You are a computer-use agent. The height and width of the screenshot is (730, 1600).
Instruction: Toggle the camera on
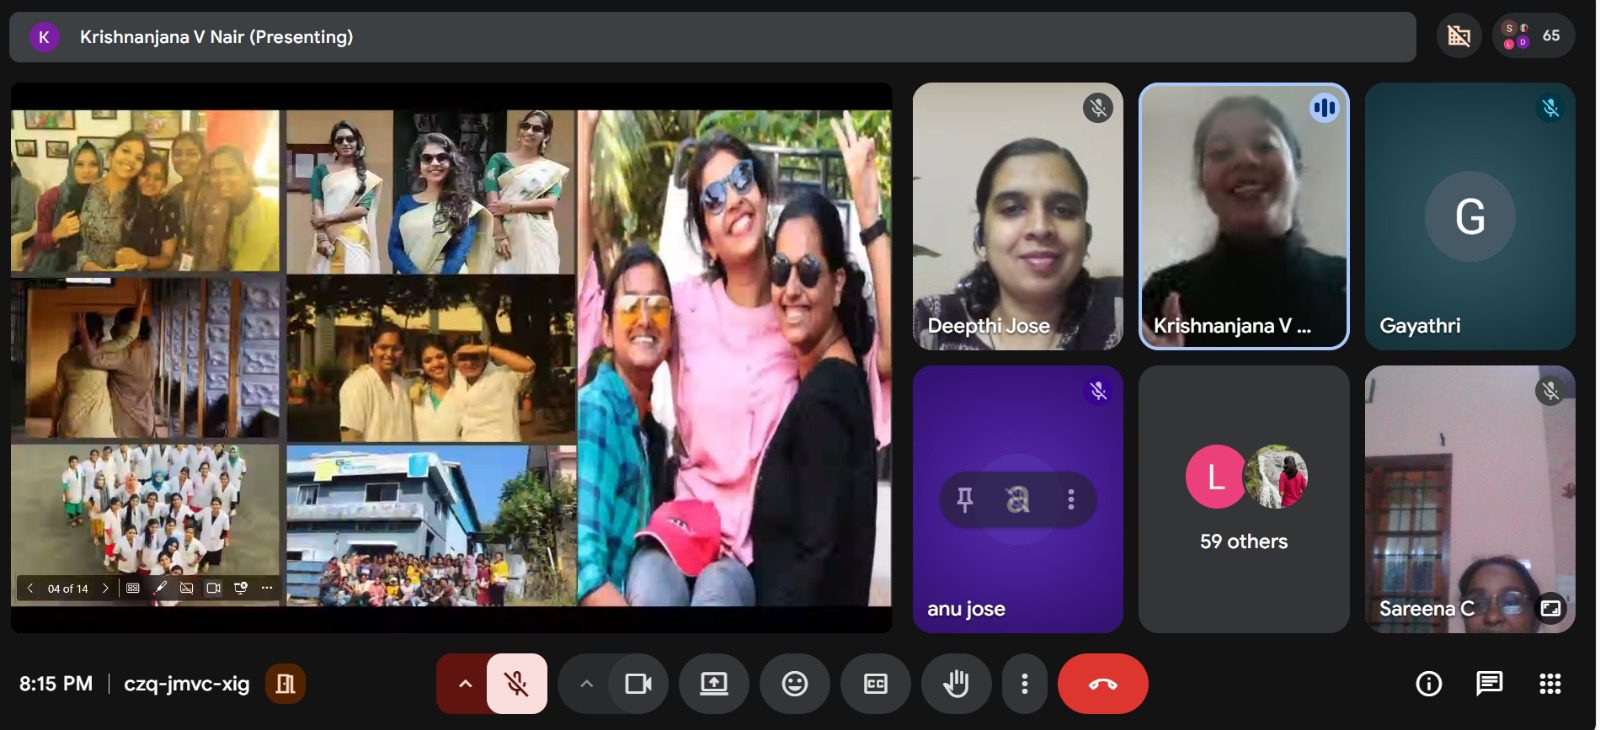638,684
